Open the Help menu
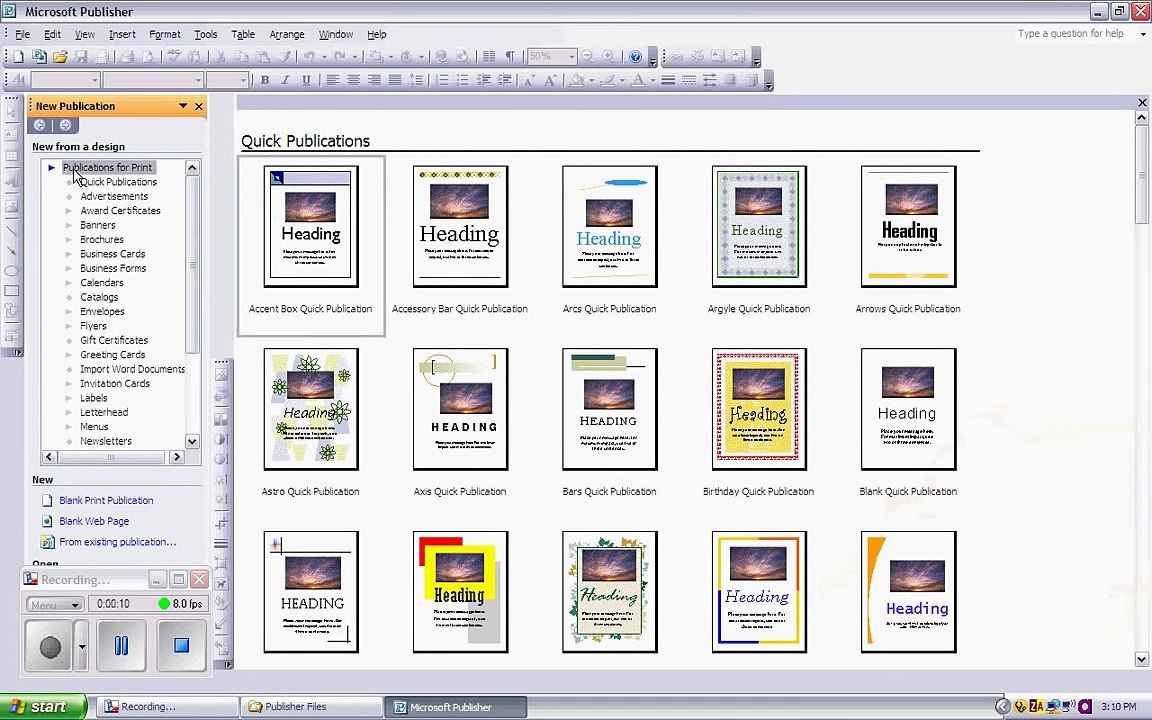This screenshot has height=720, width=1152. [x=376, y=35]
